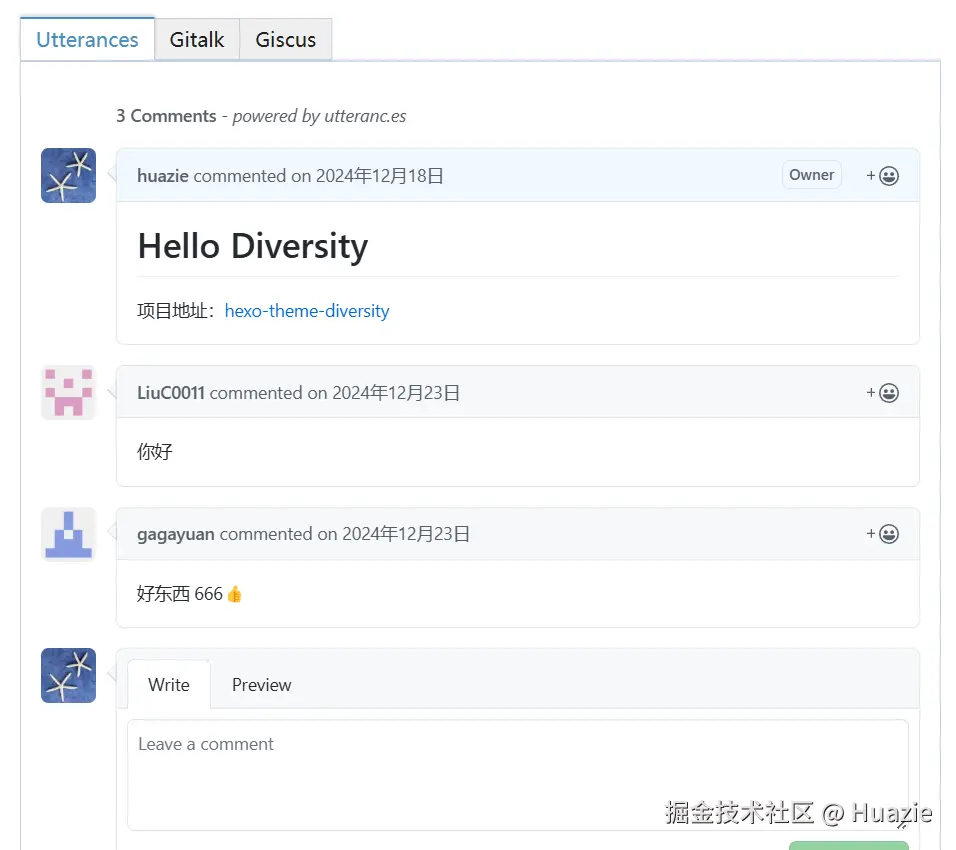The image size is (956, 850).
Task: Open LiuC0011's pink pixel avatar
Action: click(68, 393)
